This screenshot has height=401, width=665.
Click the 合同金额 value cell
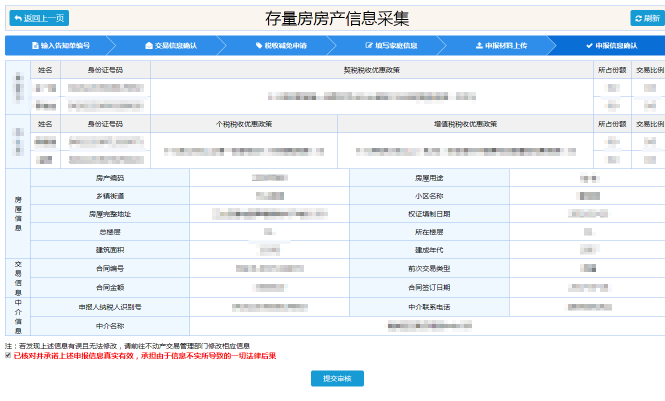269,286
